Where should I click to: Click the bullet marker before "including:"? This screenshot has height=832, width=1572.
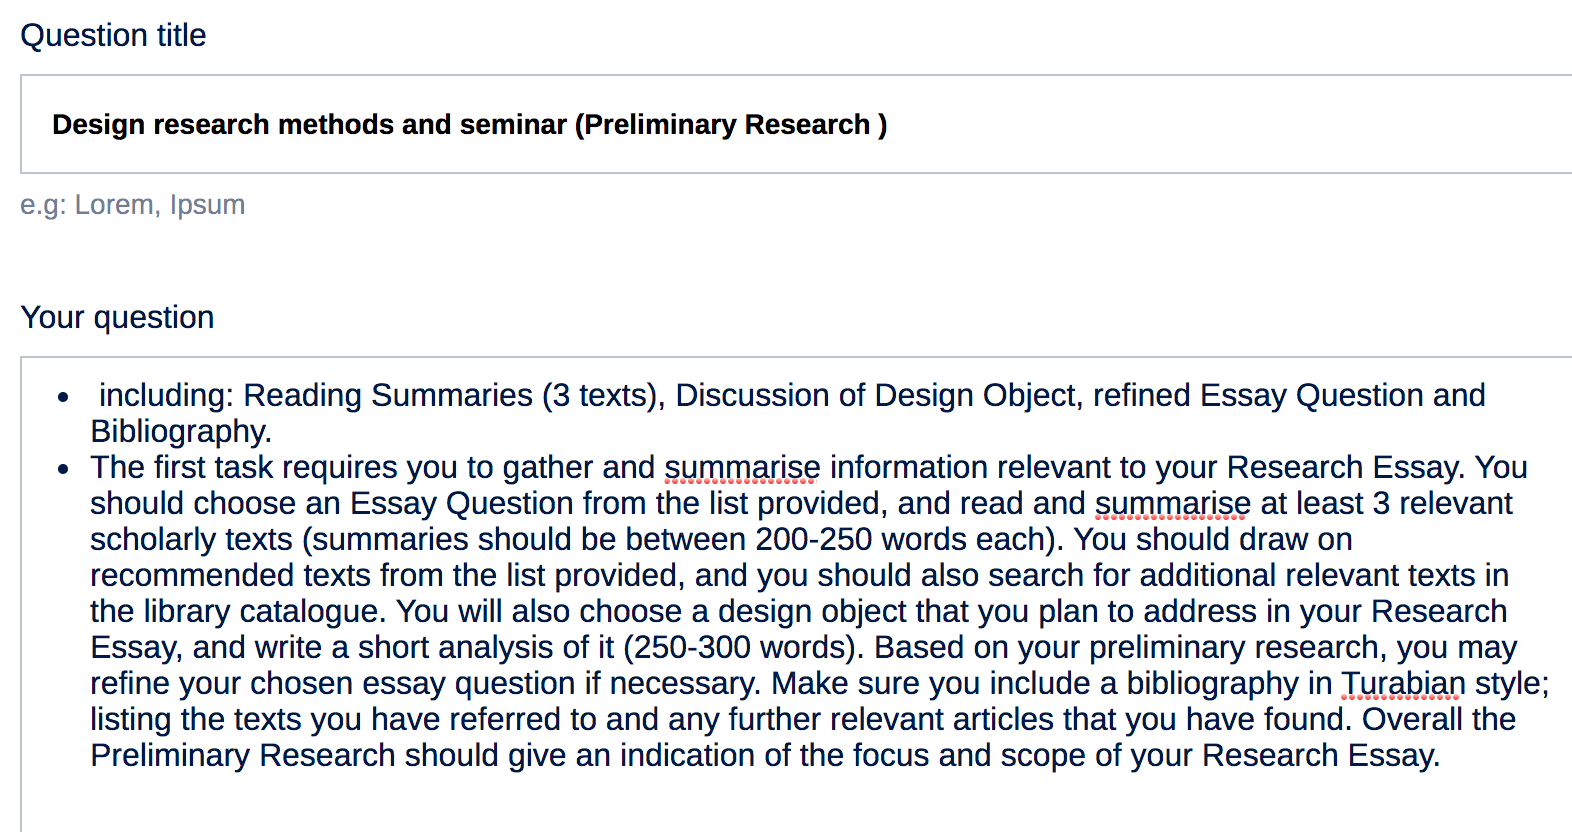click(63, 397)
